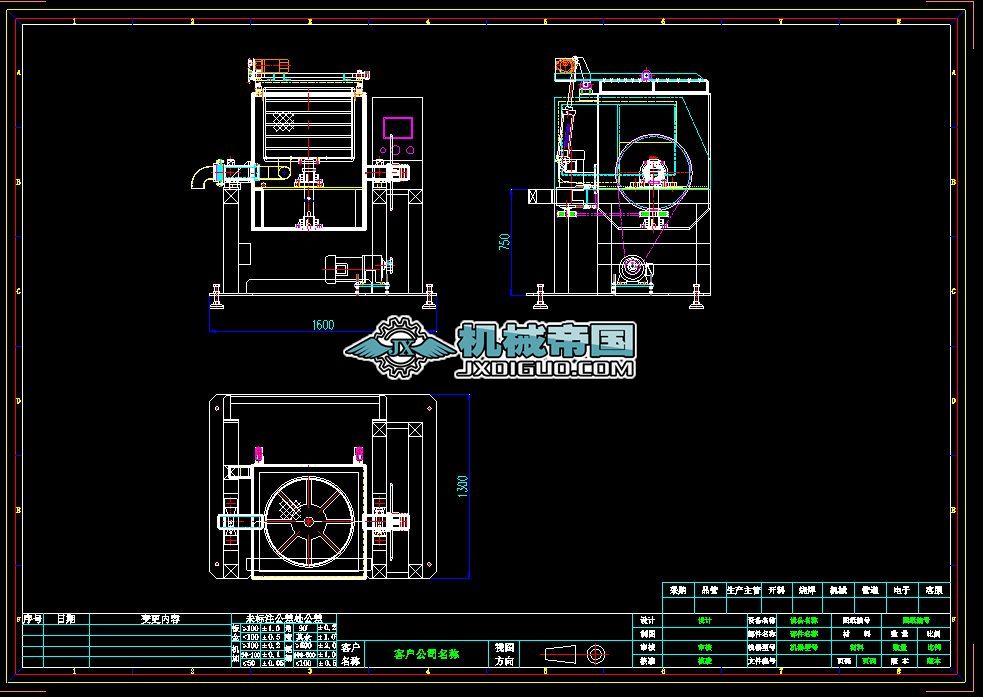
Task: Click the 采购 sign-off header
Action: coord(678,590)
